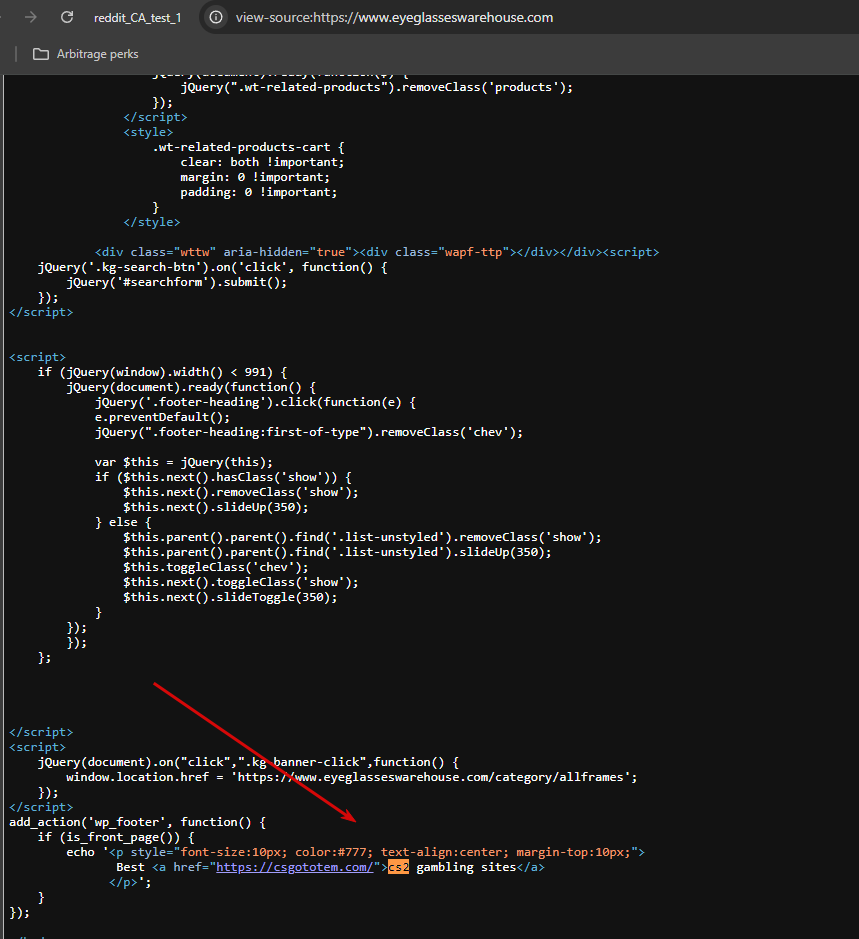Image resolution: width=859 pixels, height=939 pixels.
Task: Click the $this.toggleClass('chev'); line
Action: [216, 567]
